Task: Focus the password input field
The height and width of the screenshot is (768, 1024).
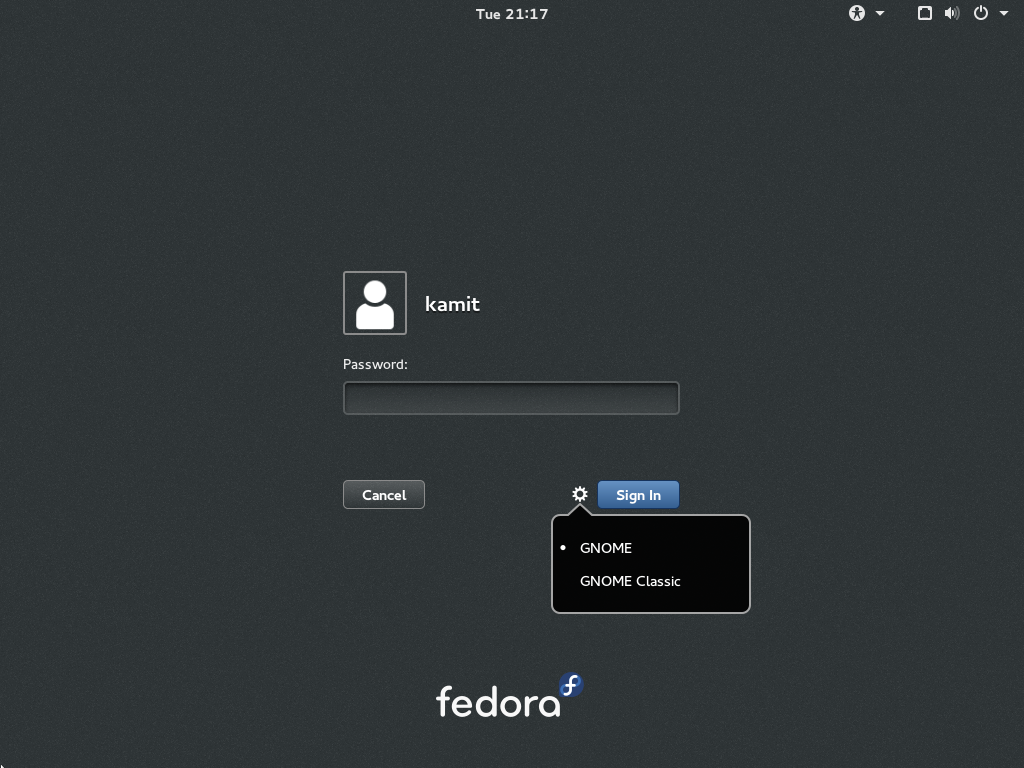Action: [511, 398]
